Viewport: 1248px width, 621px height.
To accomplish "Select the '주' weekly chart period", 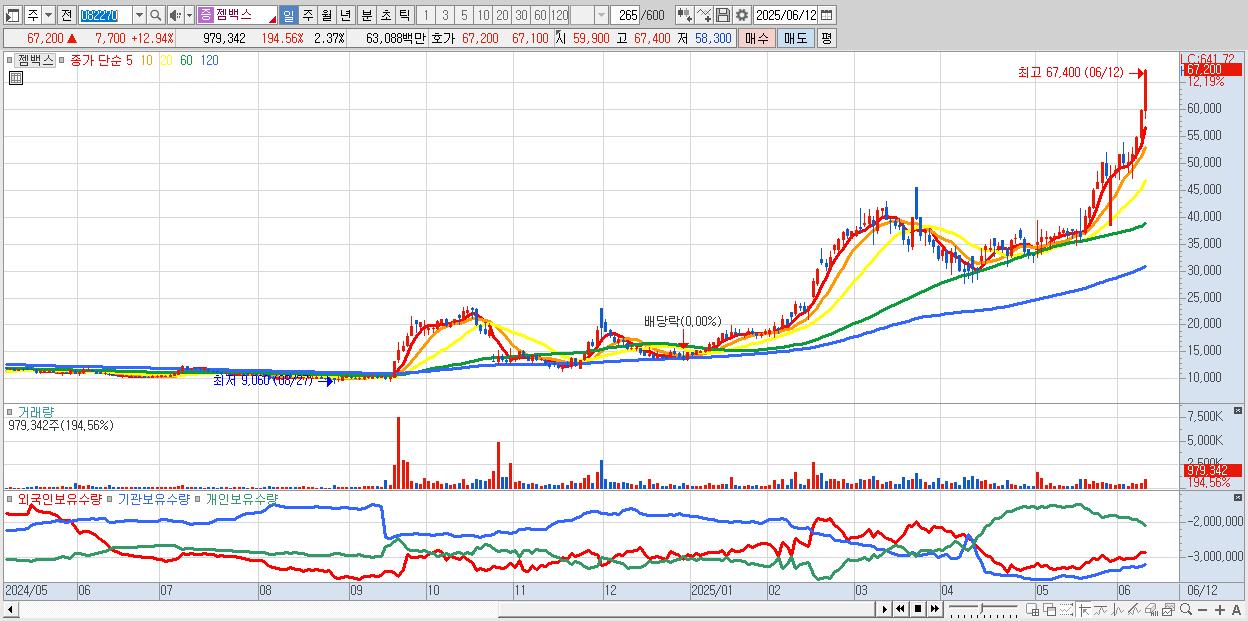I will [x=307, y=15].
